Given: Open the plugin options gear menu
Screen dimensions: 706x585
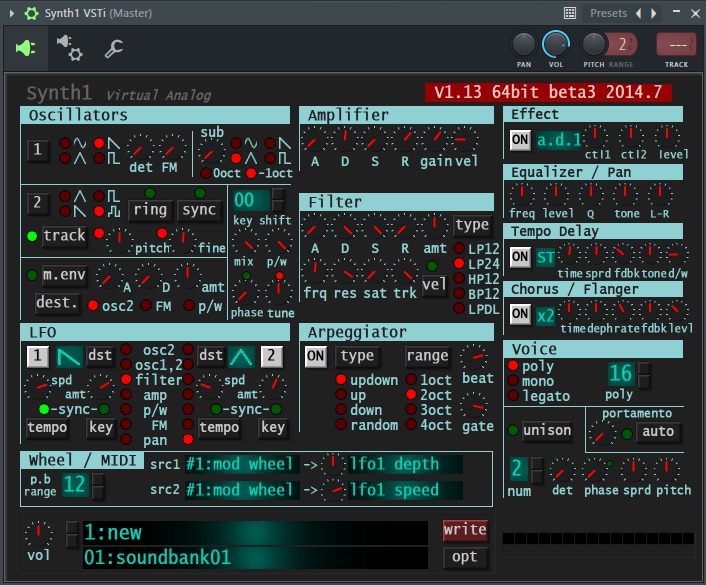Looking at the screenshot, I should point(31,13).
